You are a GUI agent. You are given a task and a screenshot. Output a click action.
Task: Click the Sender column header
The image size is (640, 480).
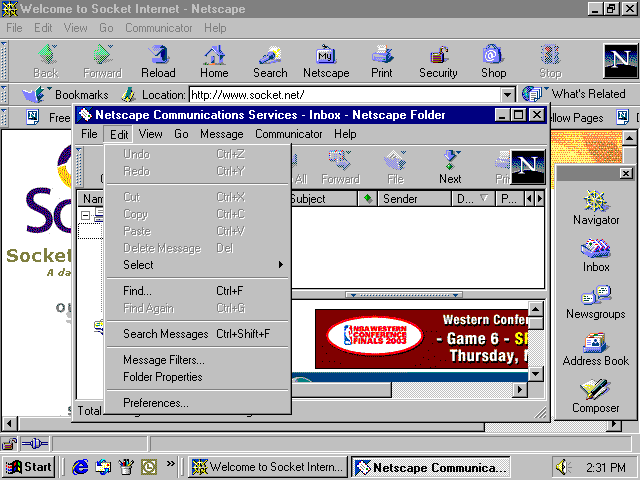coord(414,199)
